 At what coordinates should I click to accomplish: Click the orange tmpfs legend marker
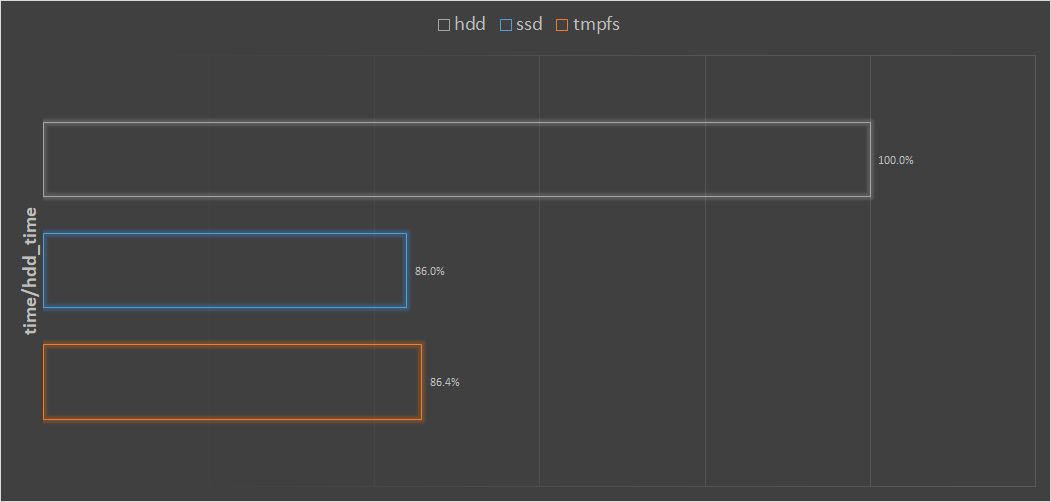click(562, 25)
